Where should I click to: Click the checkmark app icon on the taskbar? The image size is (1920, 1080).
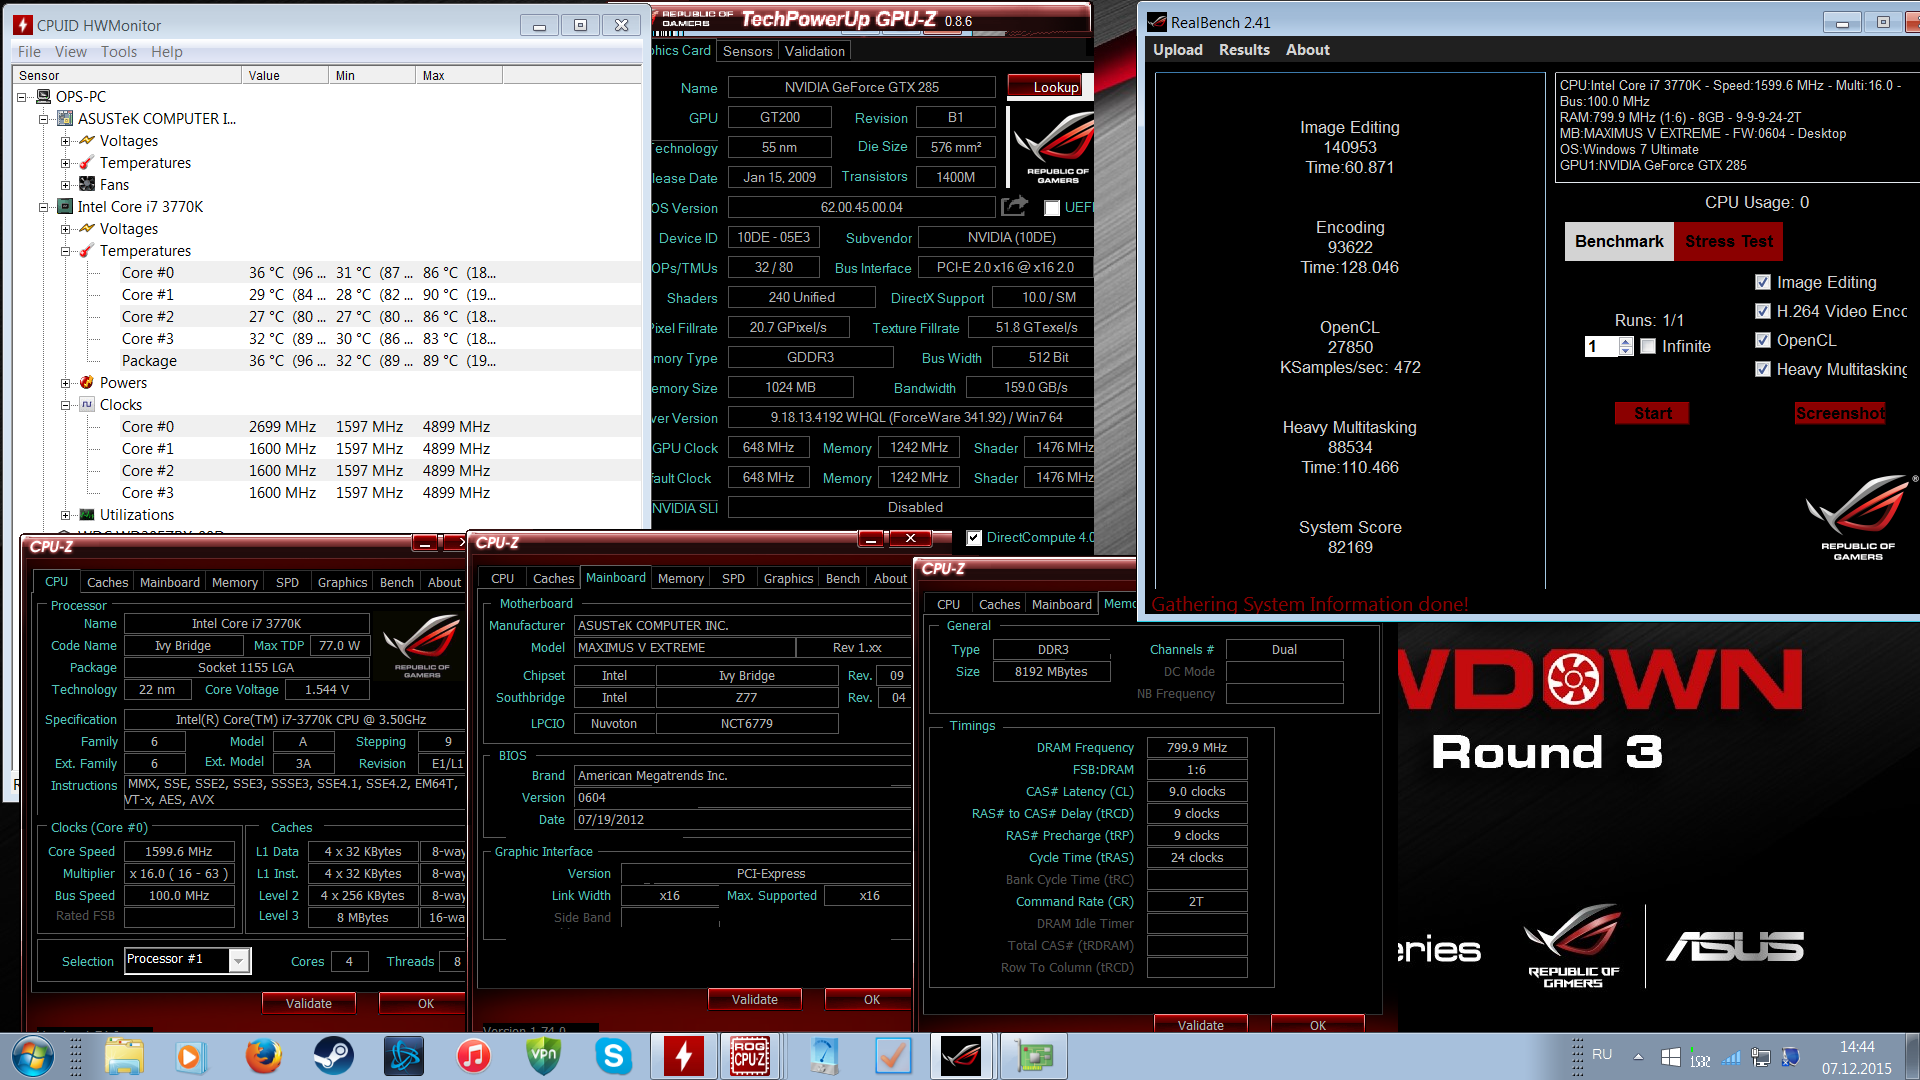pos(893,1056)
